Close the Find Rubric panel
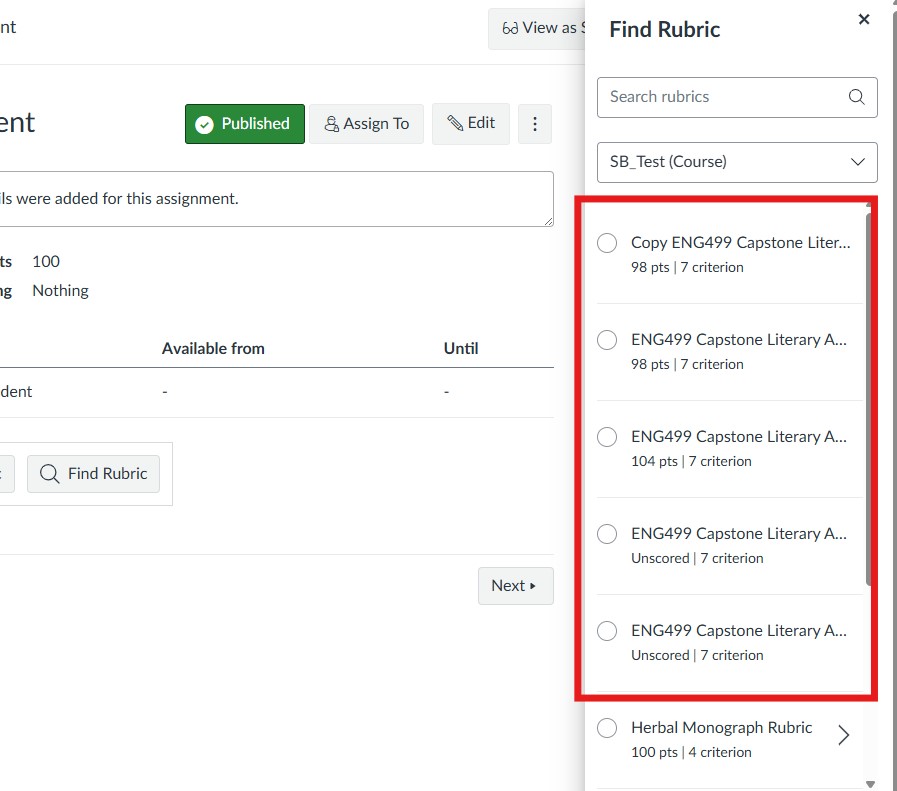This screenshot has height=791, width=897. tap(864, 20)
